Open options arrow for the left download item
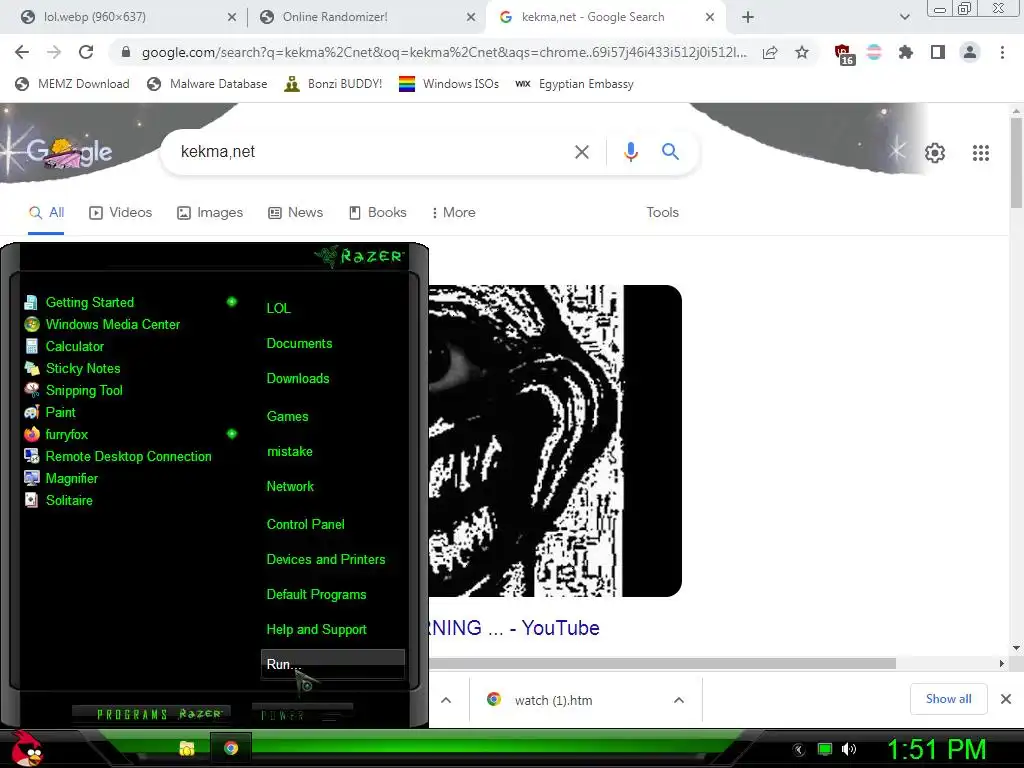The width and height of the screenshot is (1024, 768). (x=446, y=700)
